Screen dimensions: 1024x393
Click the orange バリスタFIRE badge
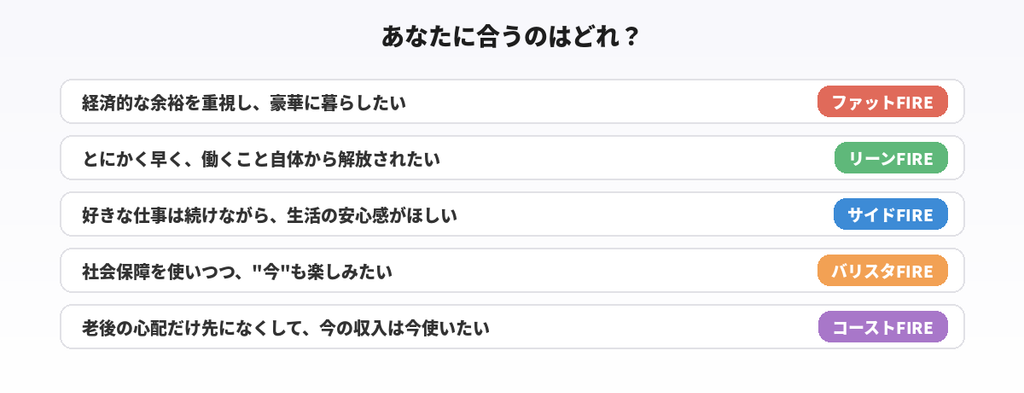882,271
